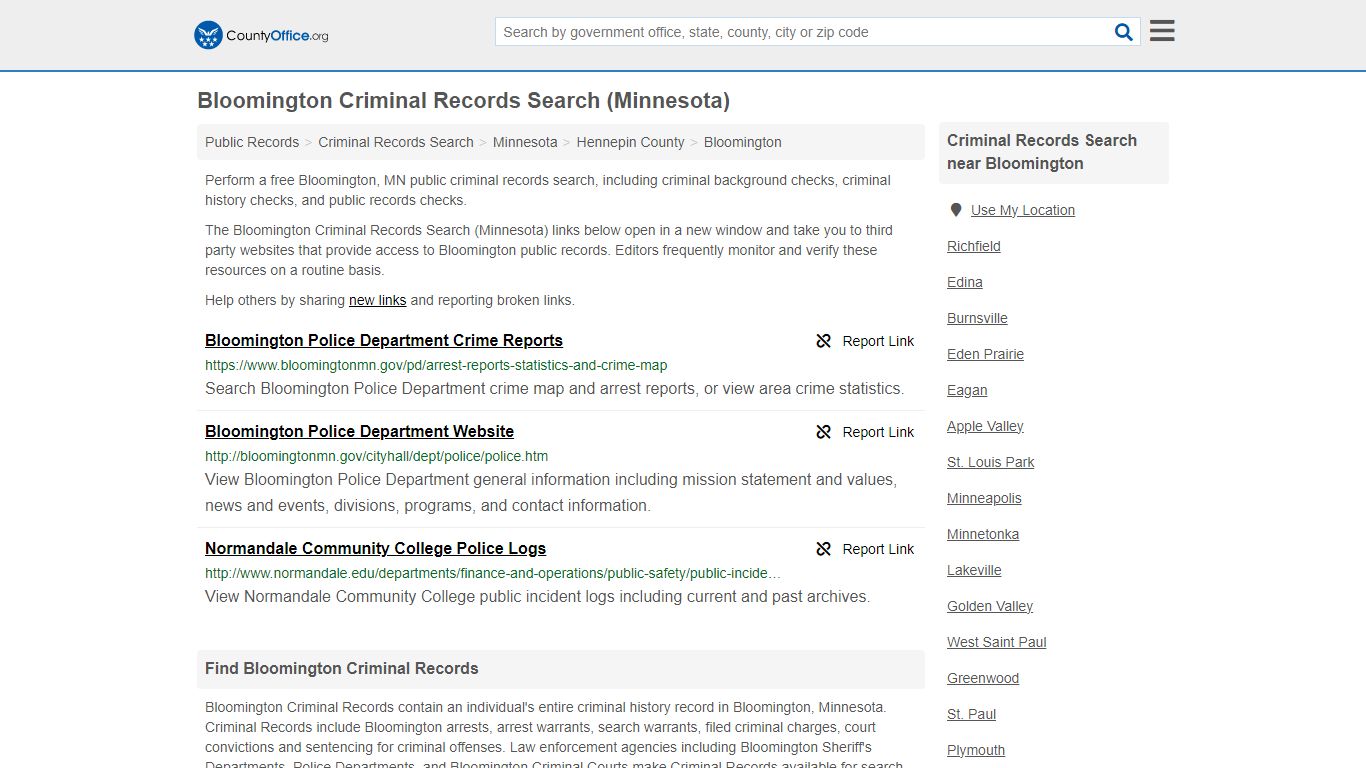This screenshot has width=1366, height=768.
Task: Go to Hennepin County breadcrumb
Action: (630, 142)
